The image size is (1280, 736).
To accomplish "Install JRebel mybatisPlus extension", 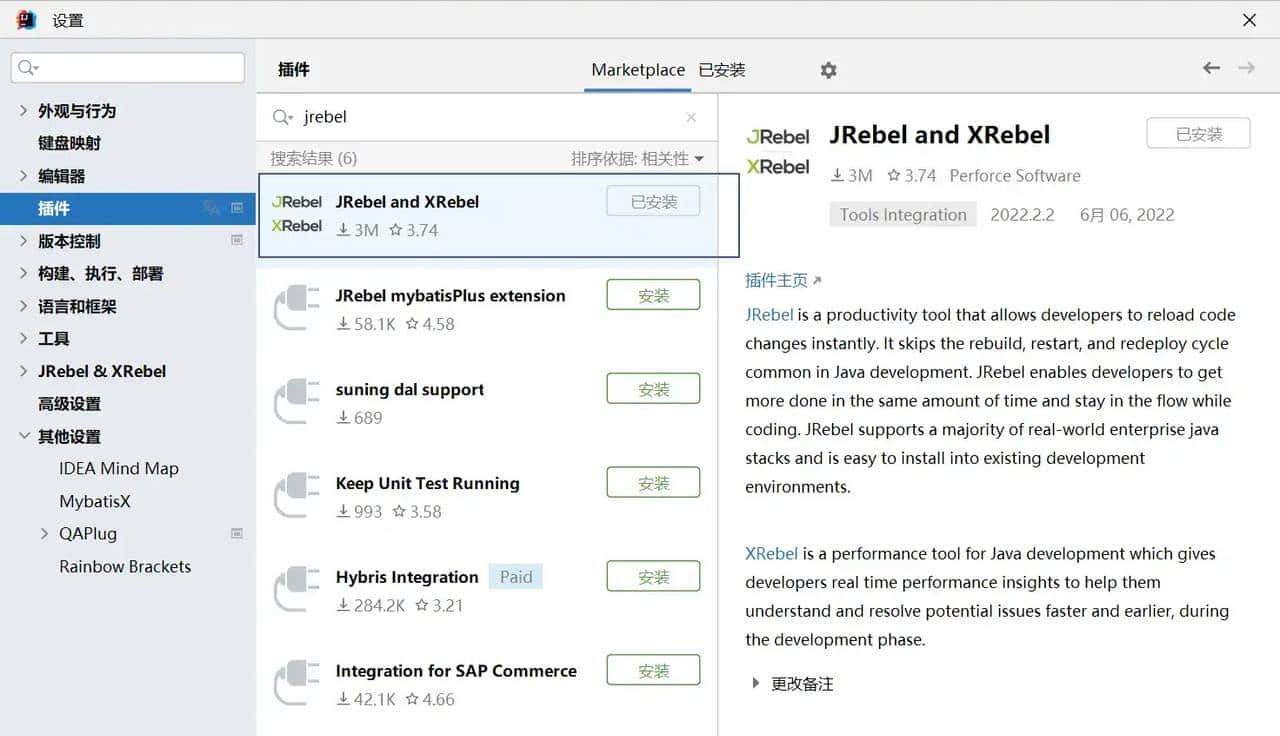I will pos(653,295).
